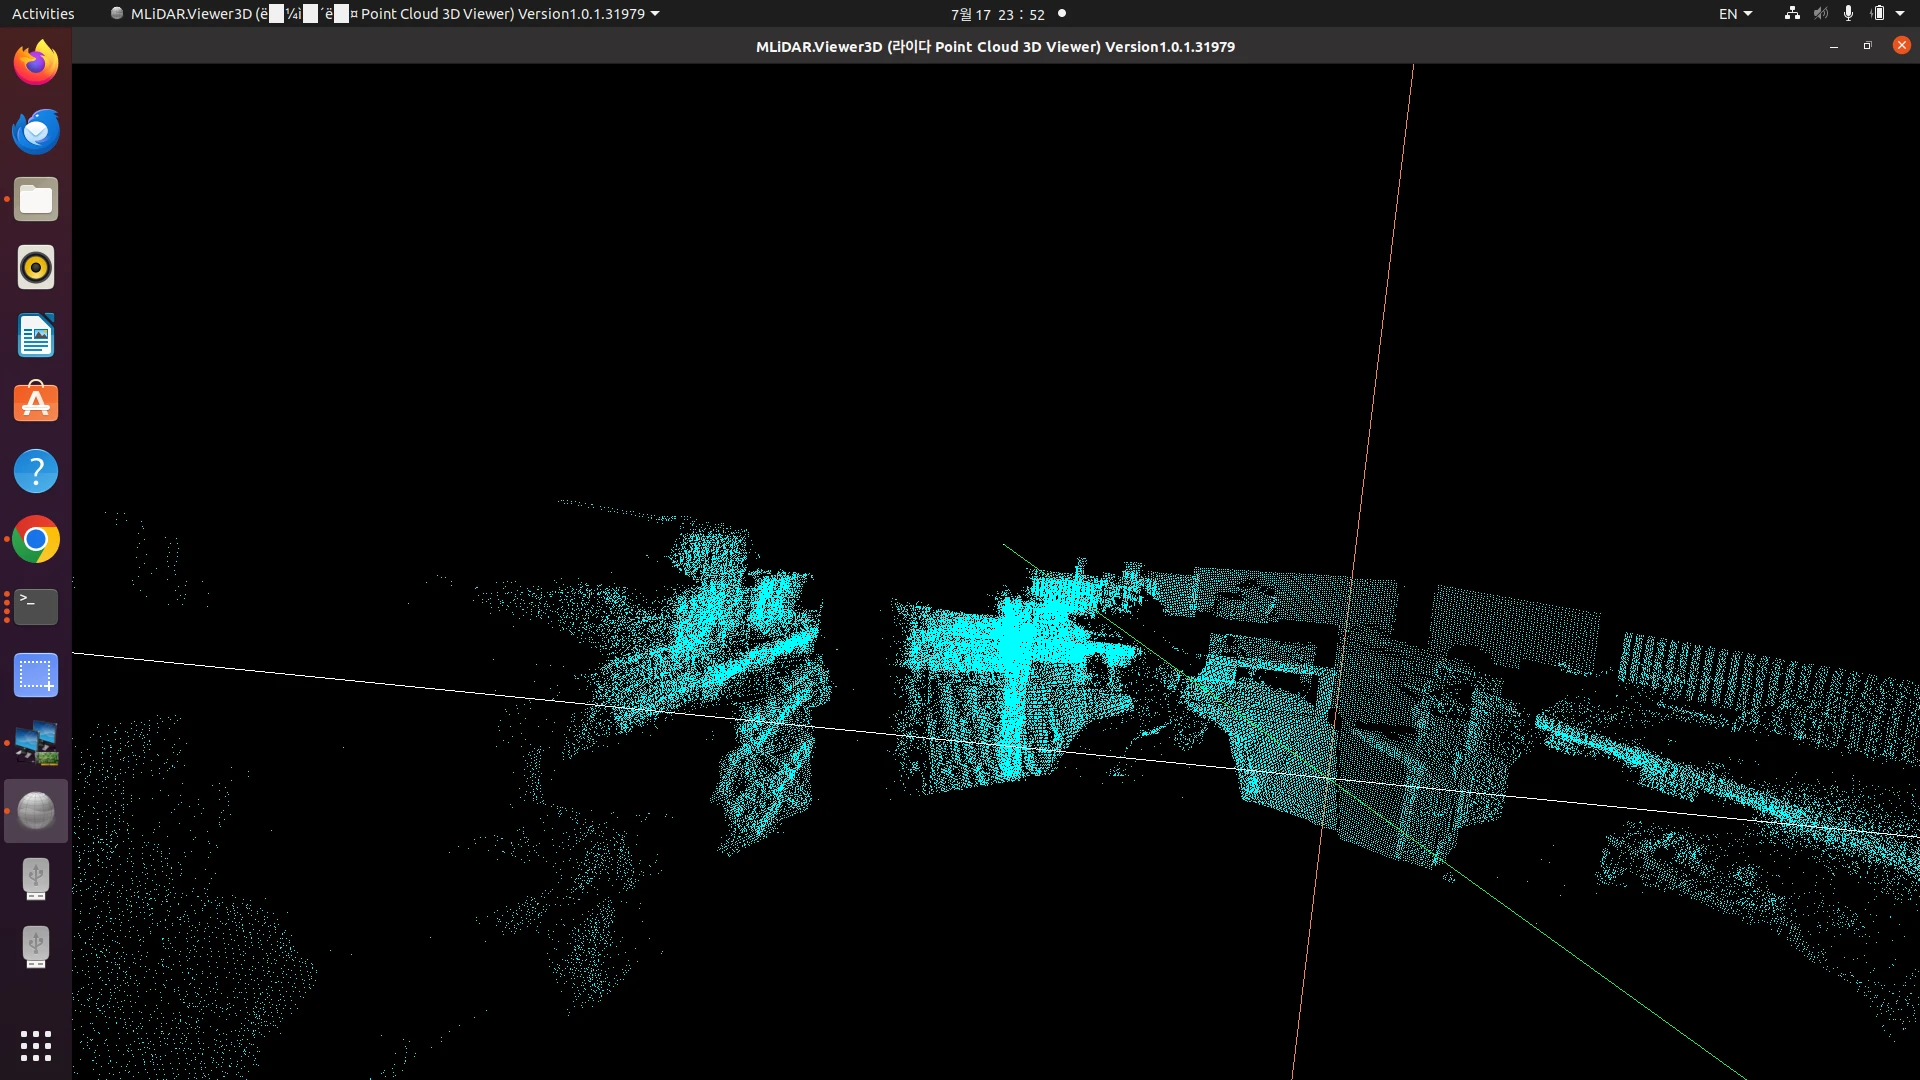Open the Activities overview
Screen dimensions: 1920x1080
pos(43,14)
